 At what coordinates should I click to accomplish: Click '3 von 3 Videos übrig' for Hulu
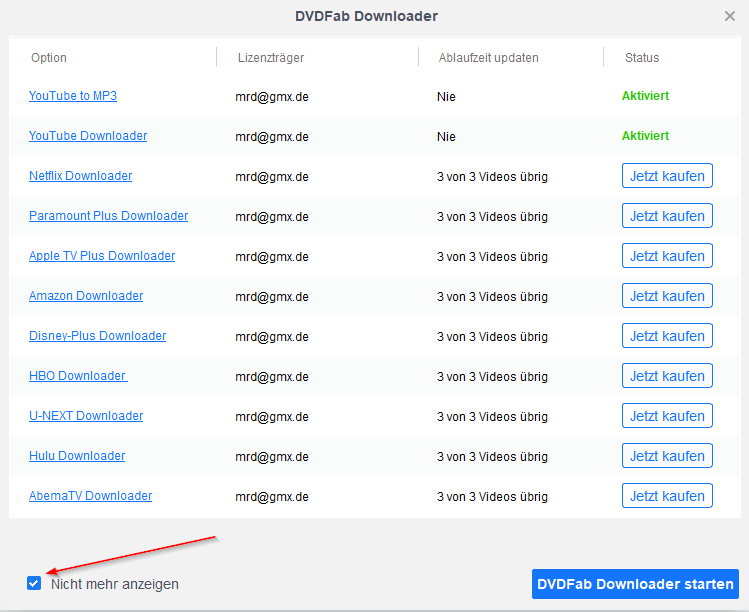tap(492, 457)
